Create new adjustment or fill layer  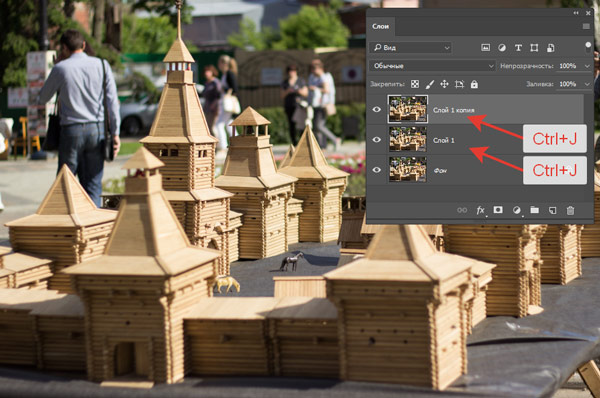tap(517, 210)
